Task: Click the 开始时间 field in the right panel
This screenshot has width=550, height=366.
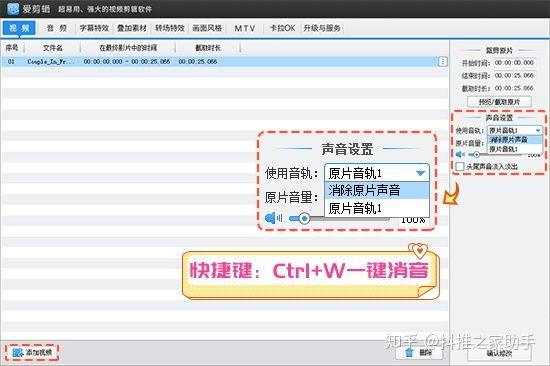Action: (x=514, y=63)
